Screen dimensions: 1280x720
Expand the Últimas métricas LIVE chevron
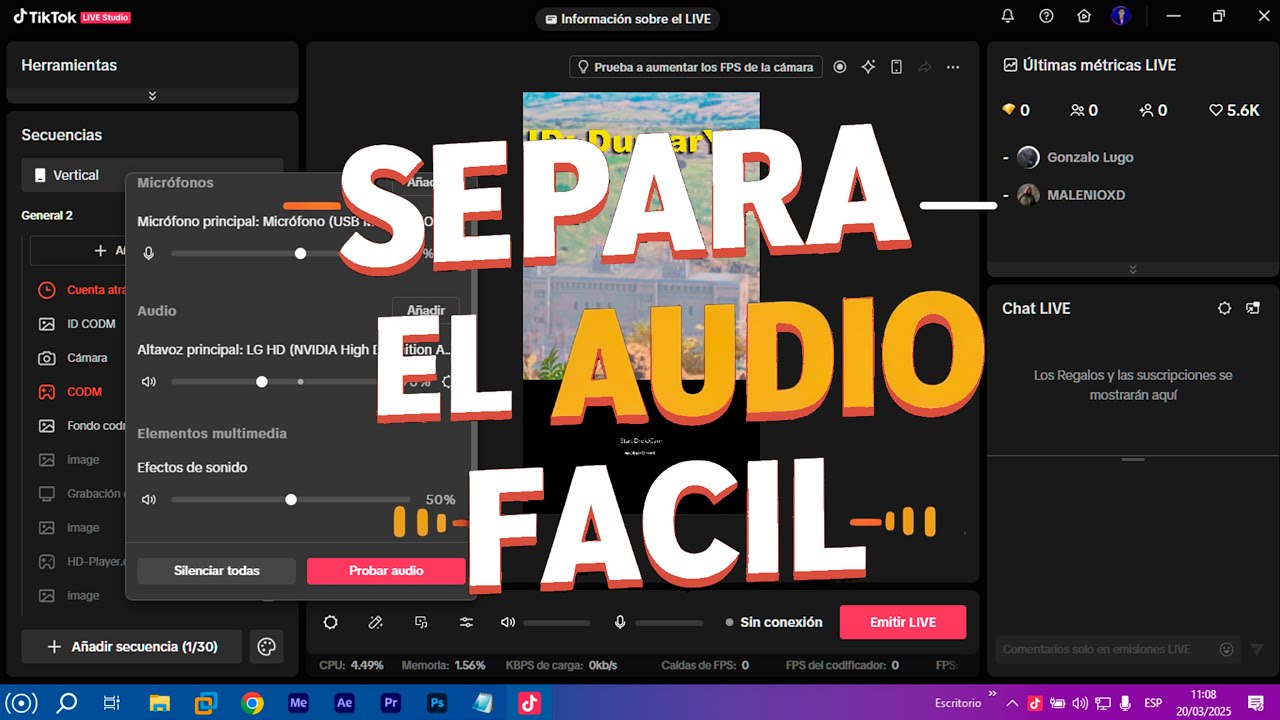point(1133,269)
